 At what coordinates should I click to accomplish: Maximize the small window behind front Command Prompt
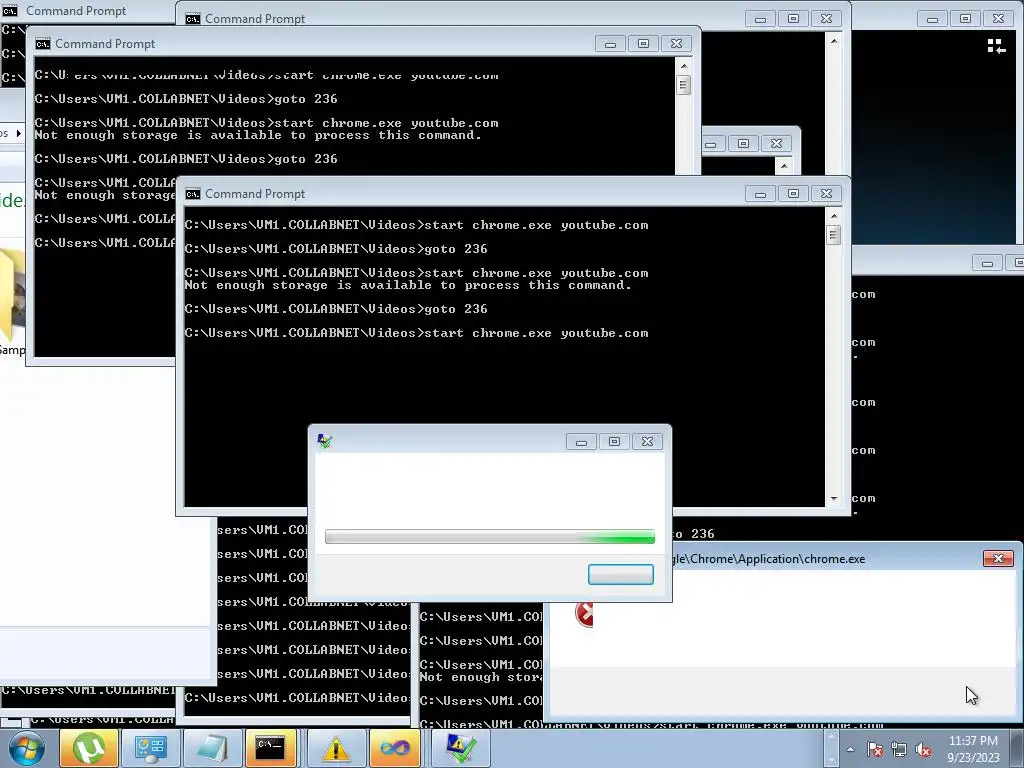743,144
